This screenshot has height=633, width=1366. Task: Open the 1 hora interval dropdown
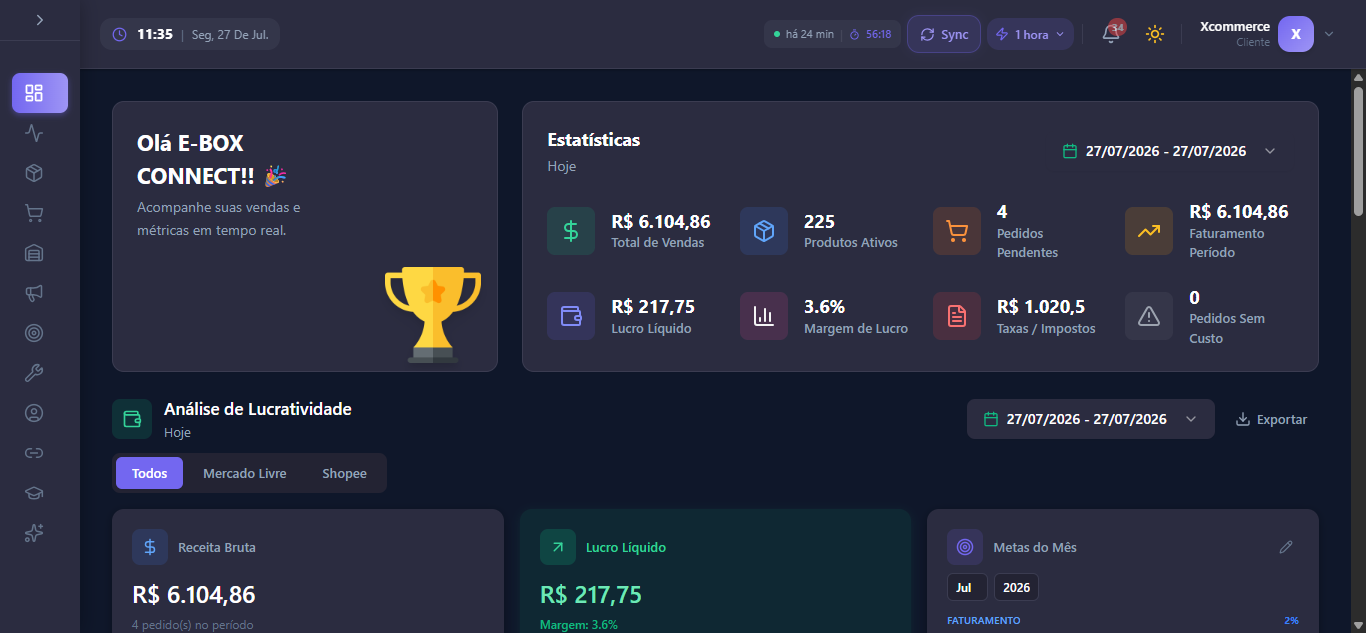click(1031, 34)
